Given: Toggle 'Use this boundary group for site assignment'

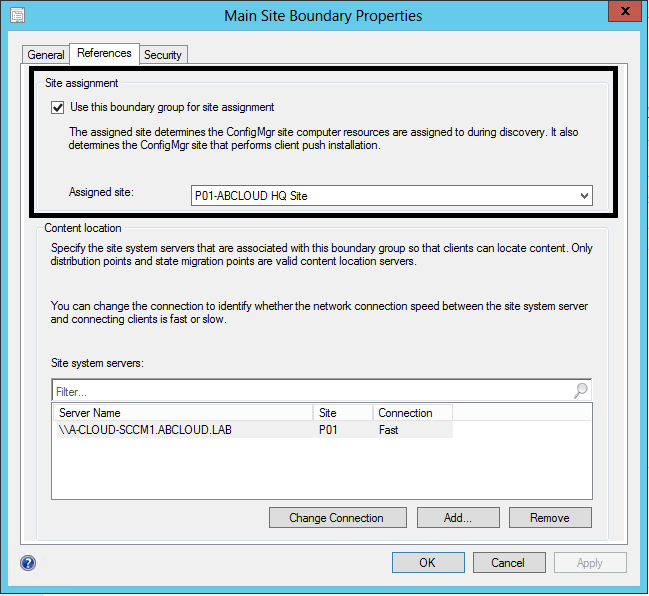Looking at the screenshot, I should [58, 107].
